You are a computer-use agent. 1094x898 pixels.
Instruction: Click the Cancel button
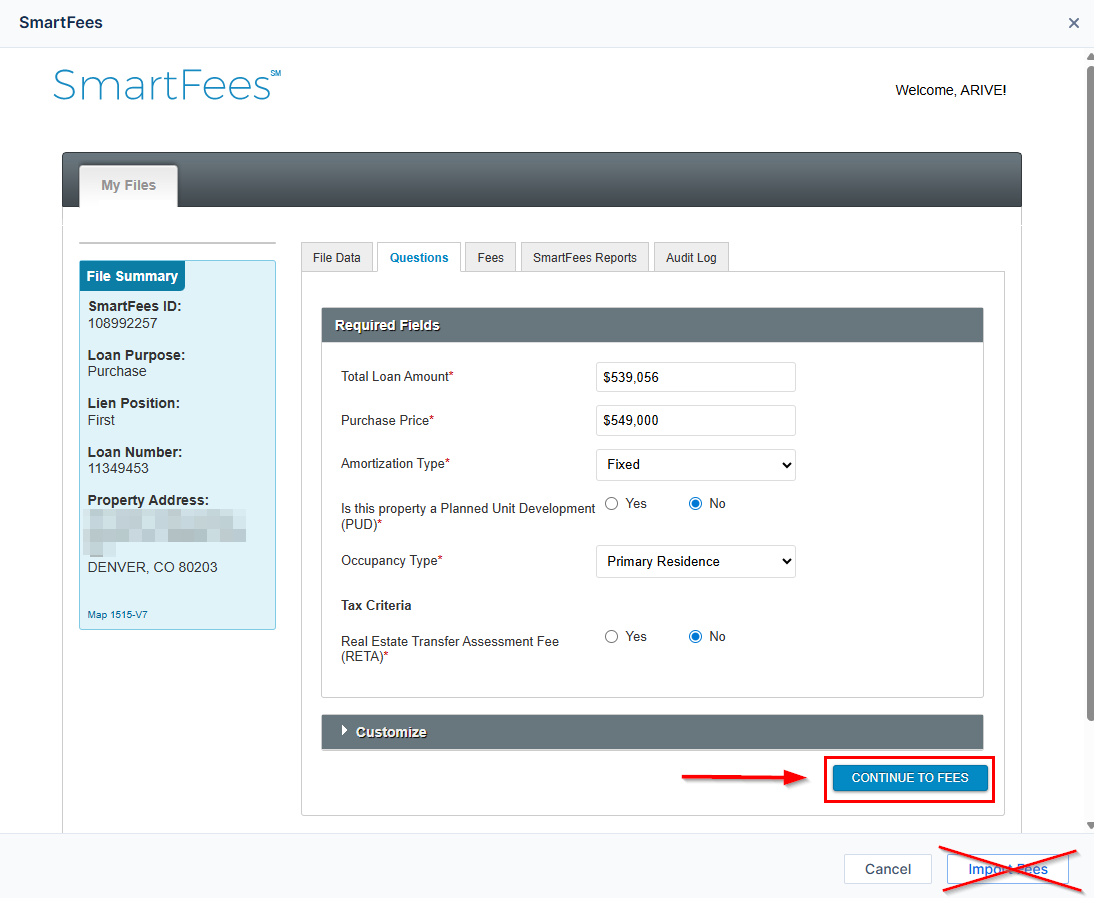click(887, 869)
